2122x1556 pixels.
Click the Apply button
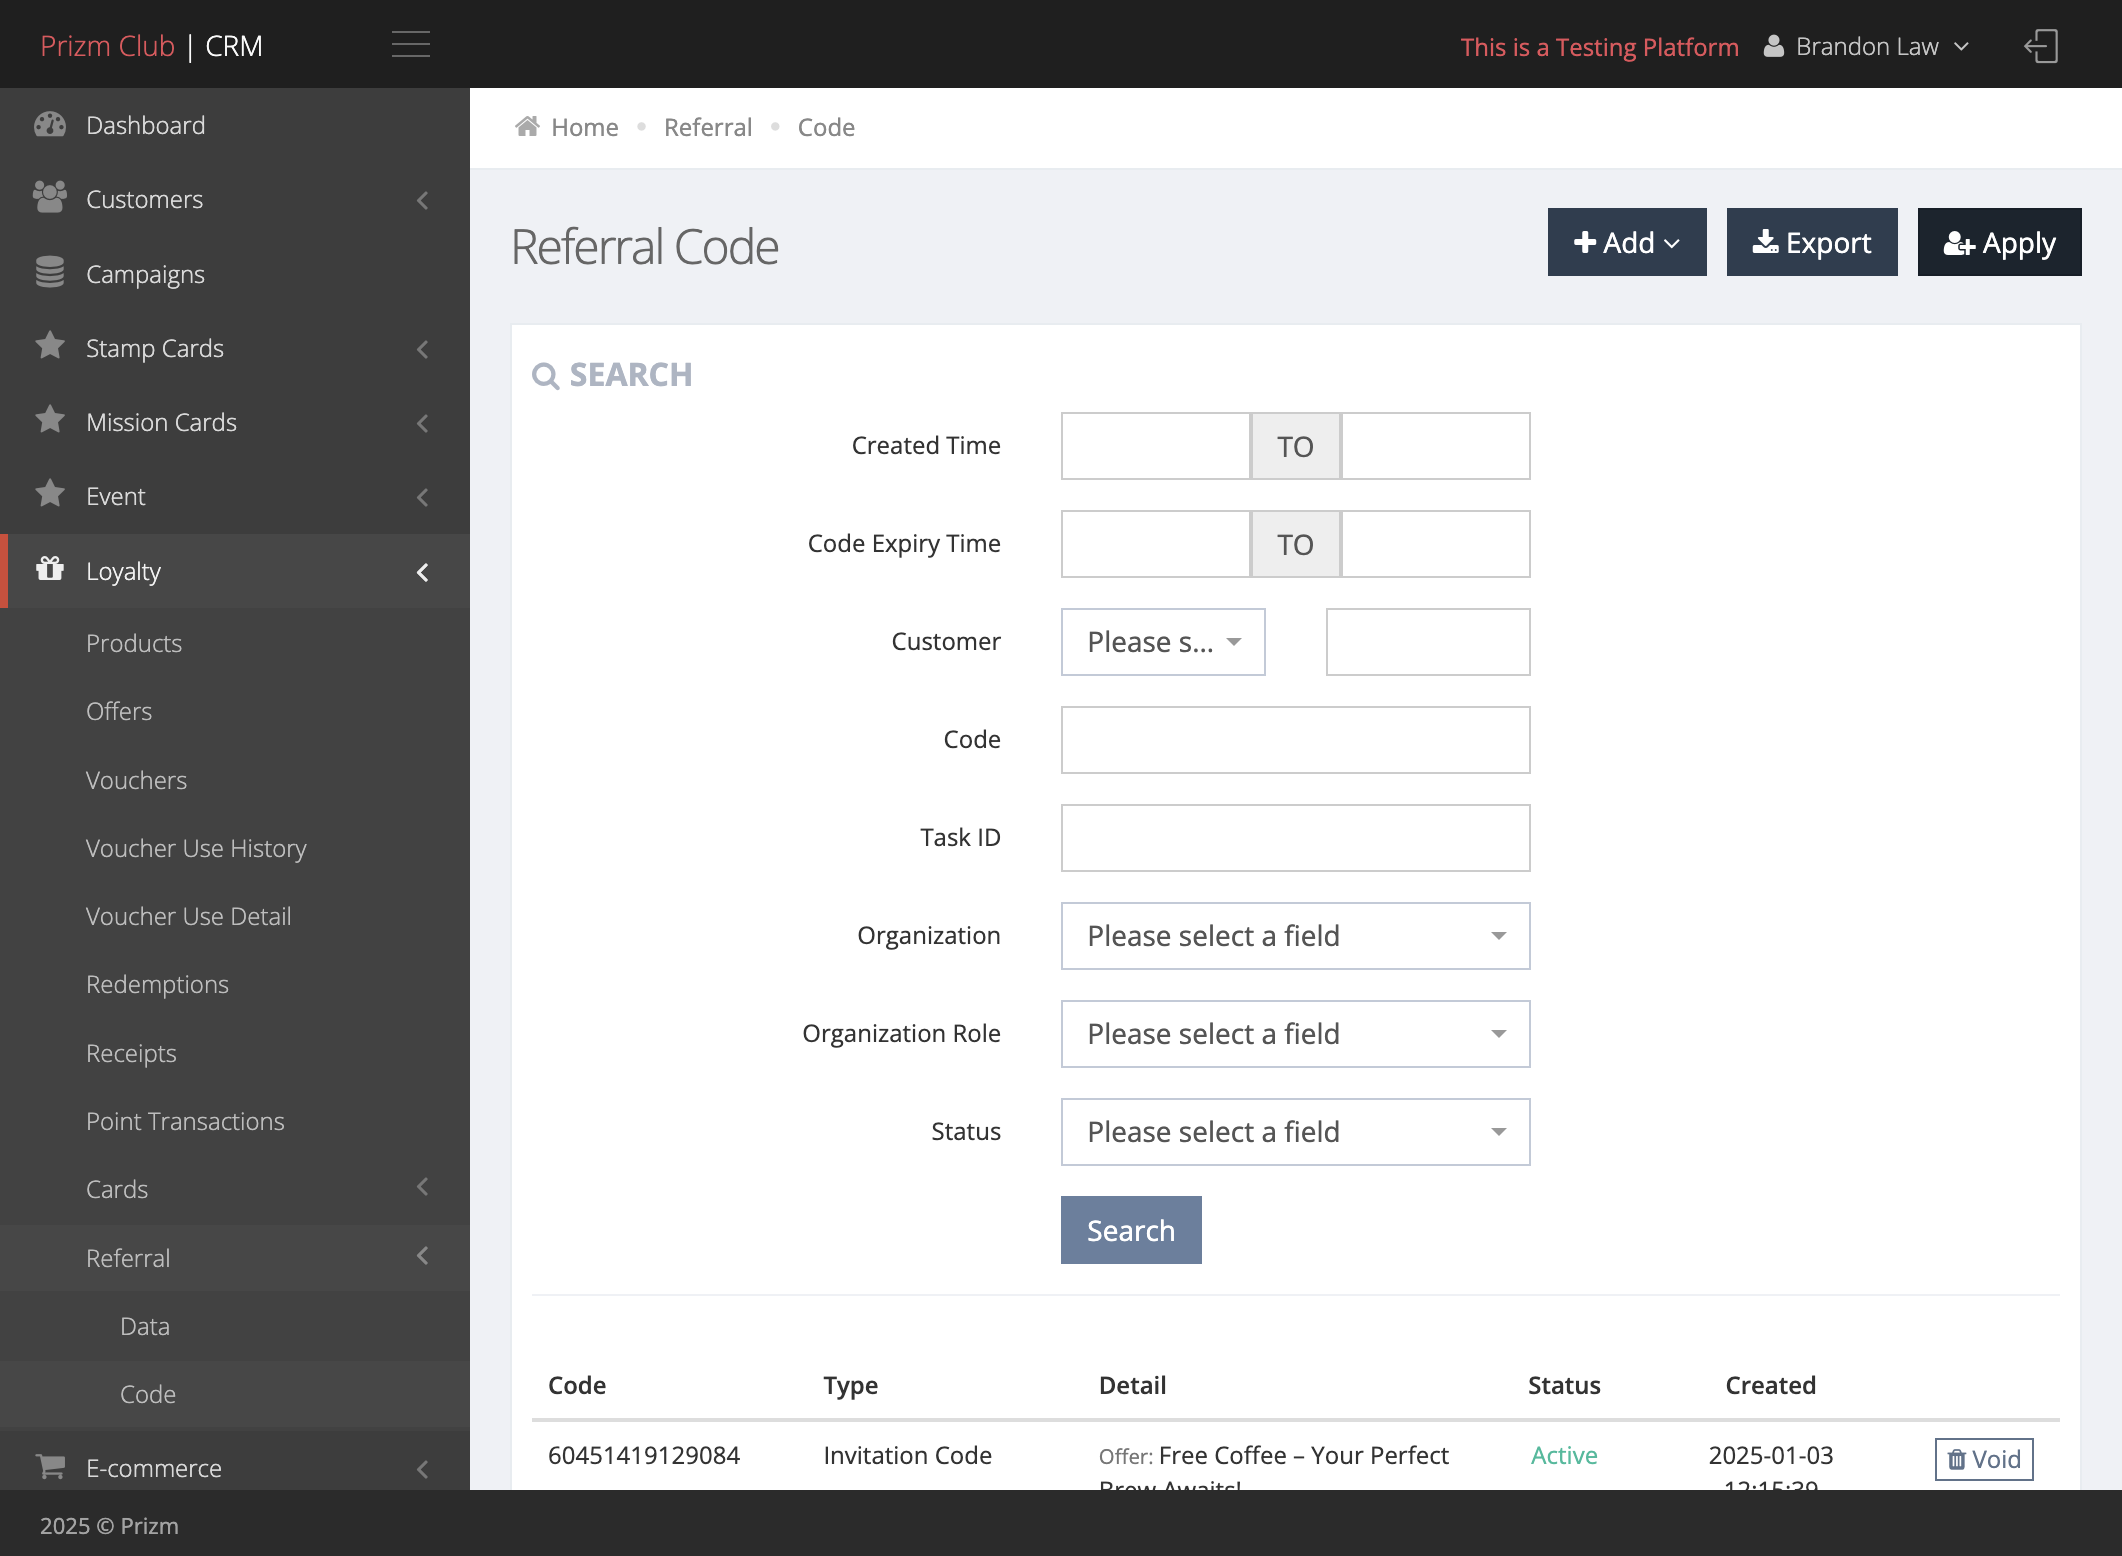pos(2000,242)
